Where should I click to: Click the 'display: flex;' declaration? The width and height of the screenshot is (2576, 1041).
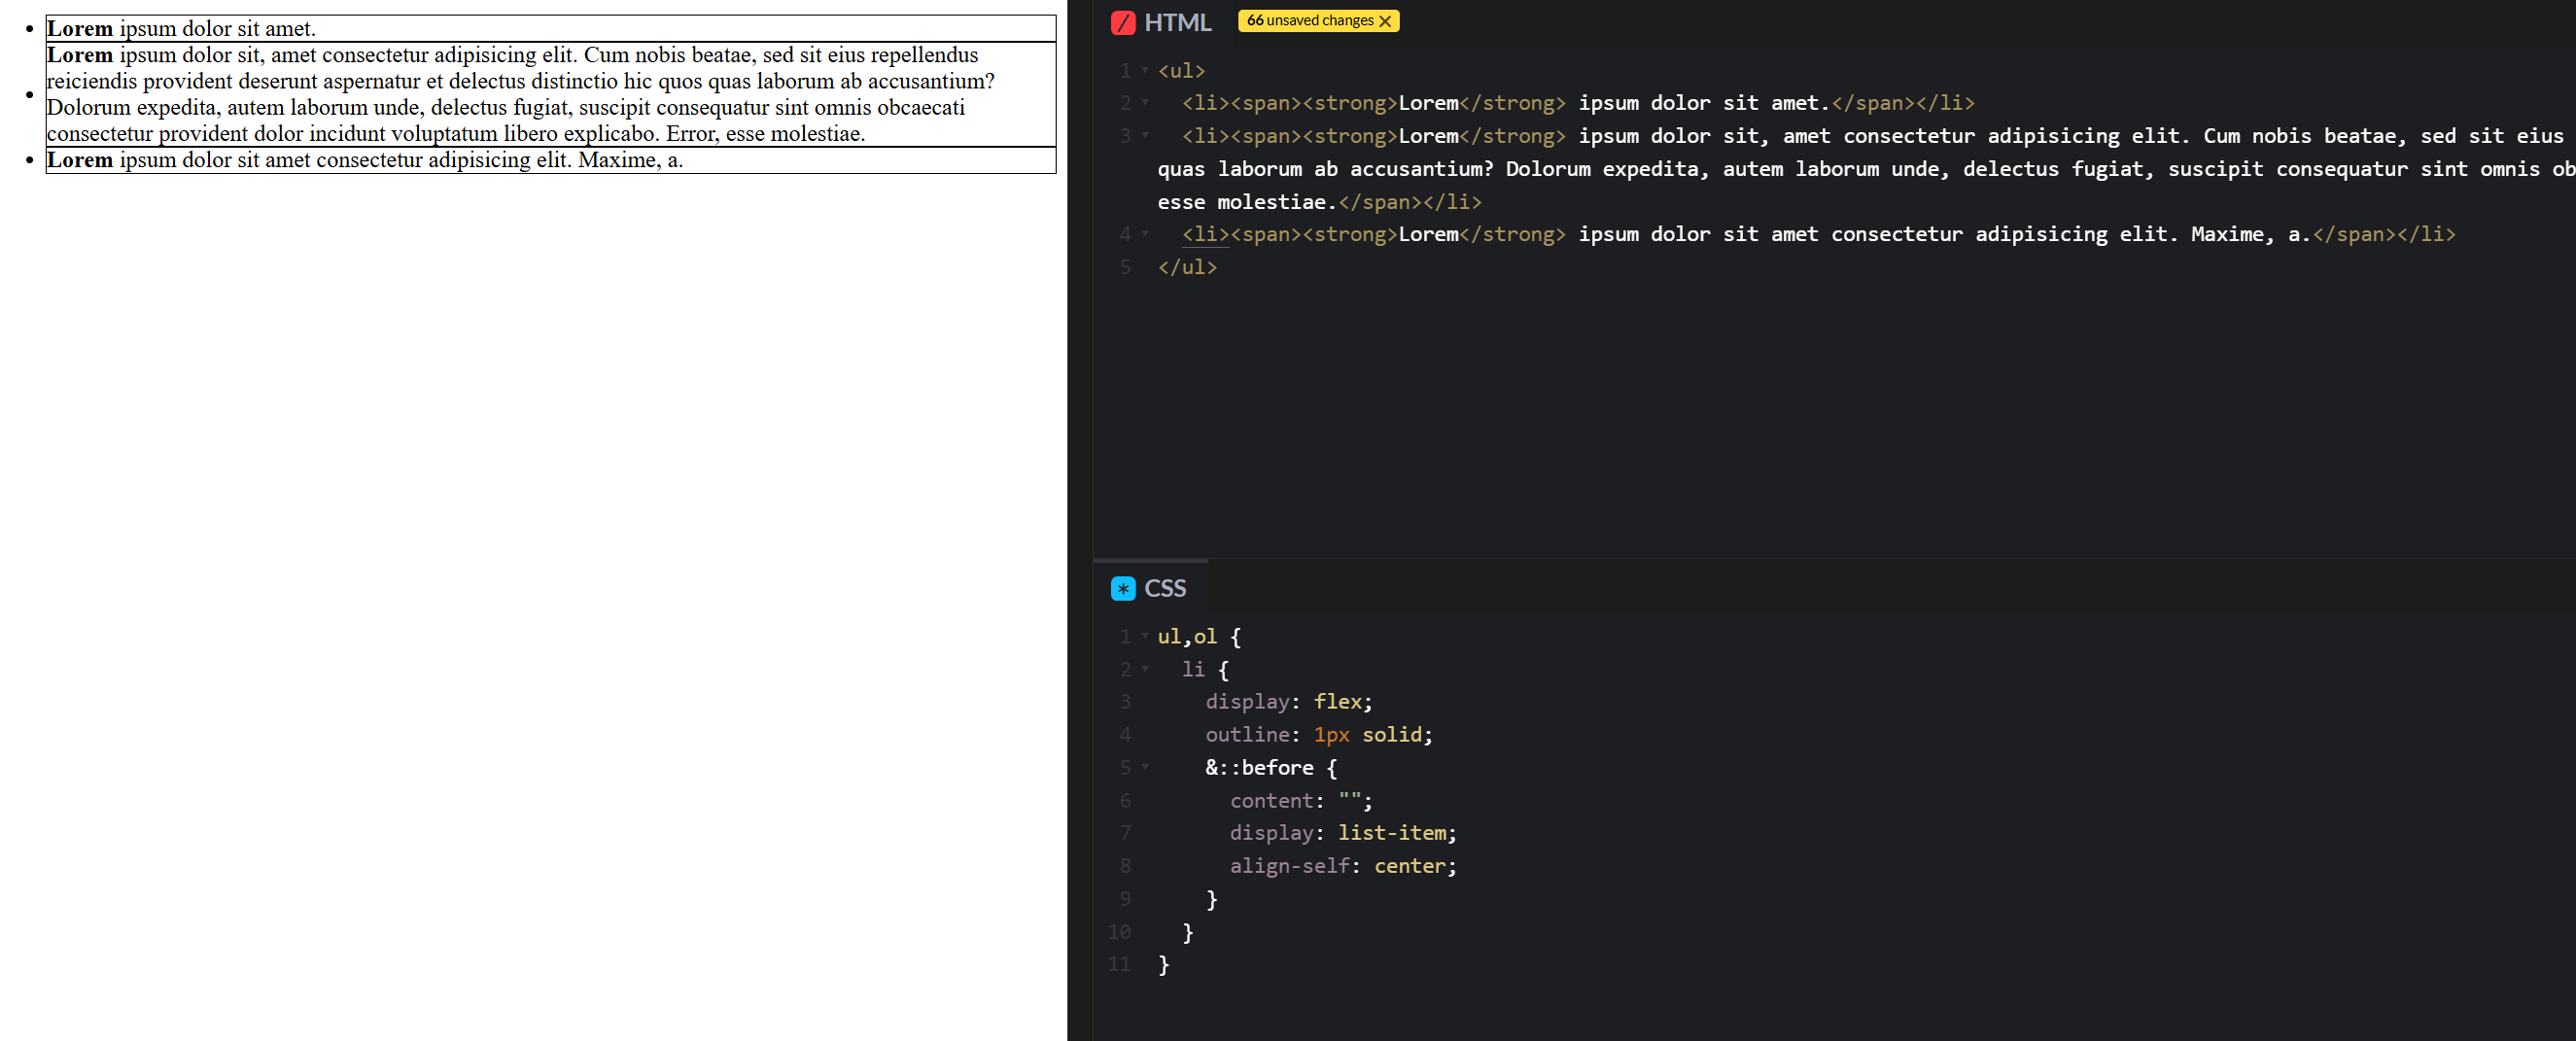click(1289, 702)
